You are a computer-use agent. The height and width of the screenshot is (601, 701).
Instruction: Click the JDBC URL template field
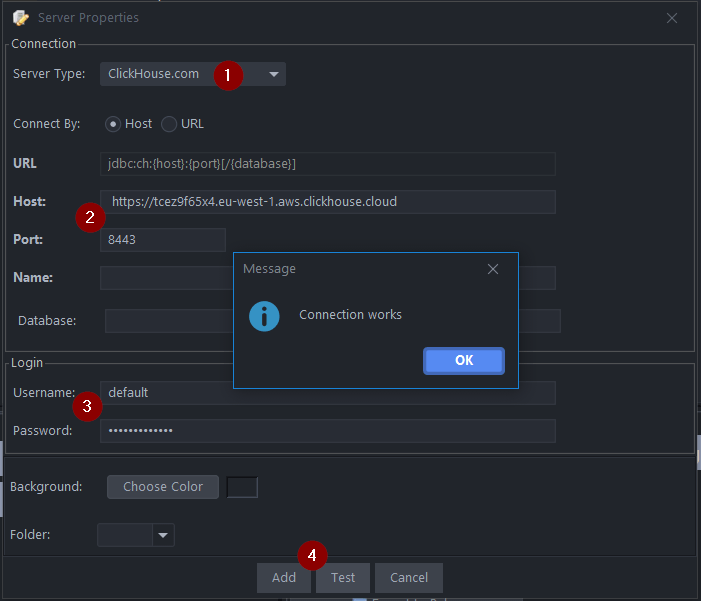327,164
